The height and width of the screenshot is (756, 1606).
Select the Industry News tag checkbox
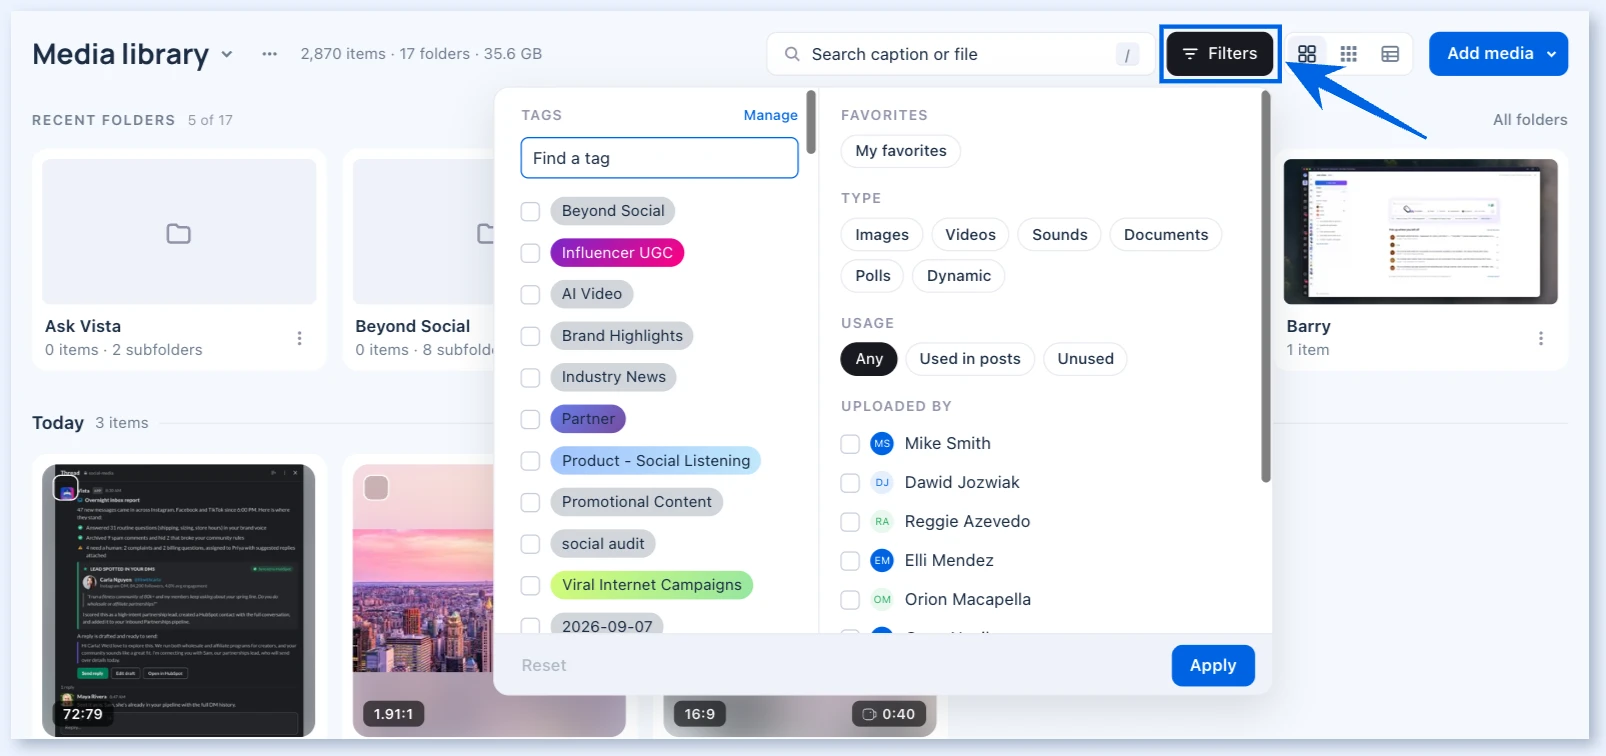(x=531, y=377)
